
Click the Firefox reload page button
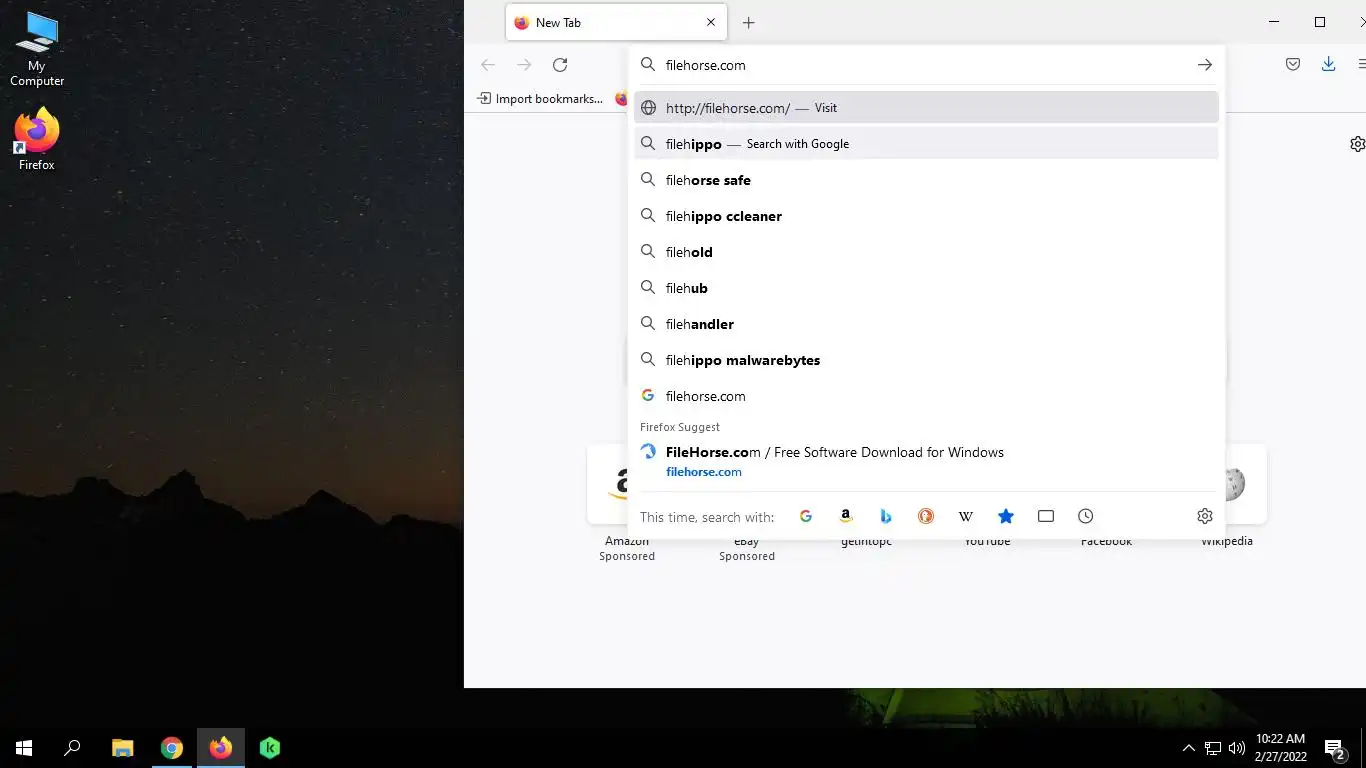(x=560, y=65)
